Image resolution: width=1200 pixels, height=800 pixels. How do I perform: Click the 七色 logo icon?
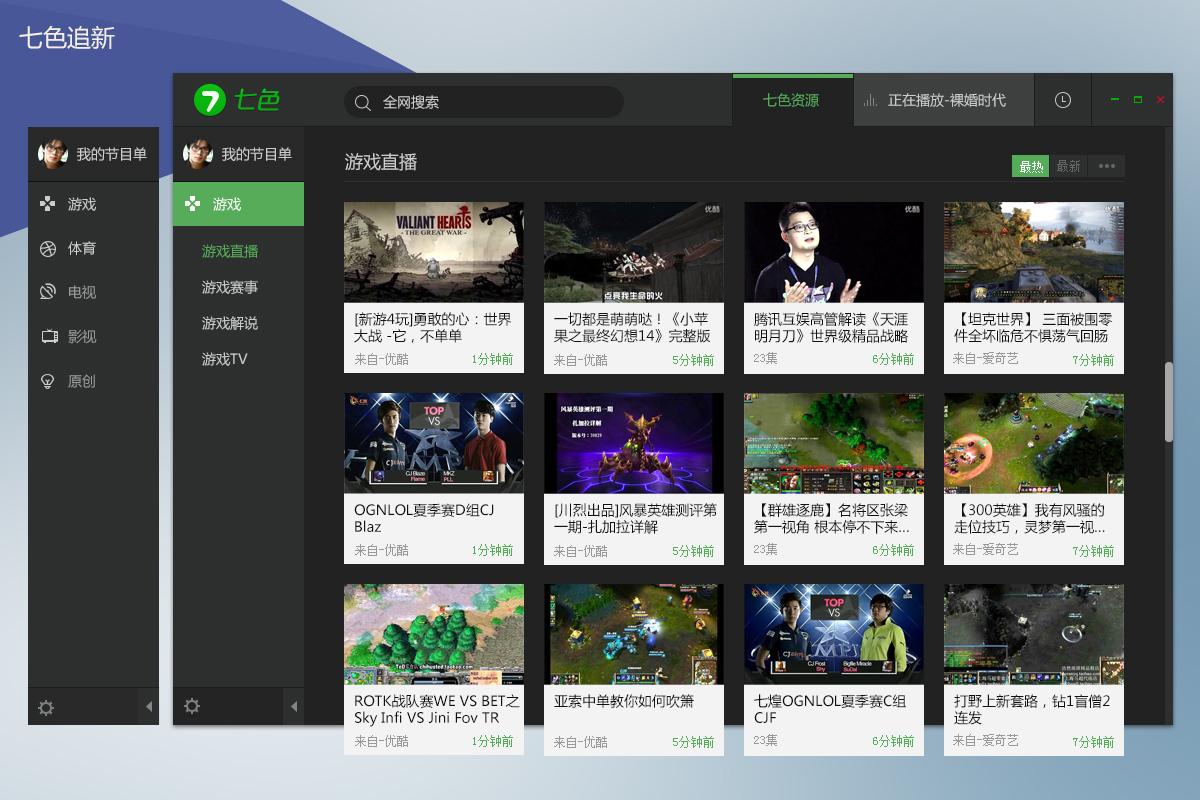(209, 100)
